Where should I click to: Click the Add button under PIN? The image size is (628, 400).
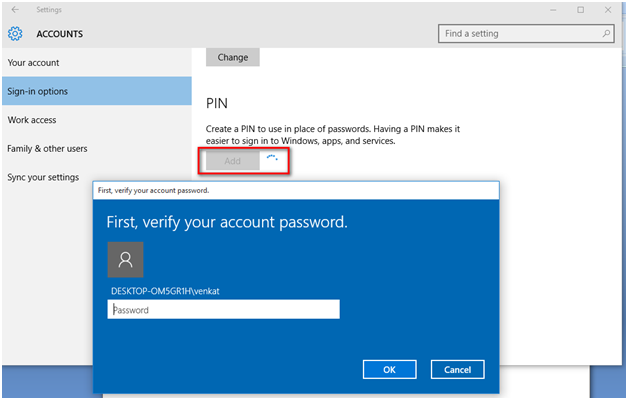coord(232,160)
